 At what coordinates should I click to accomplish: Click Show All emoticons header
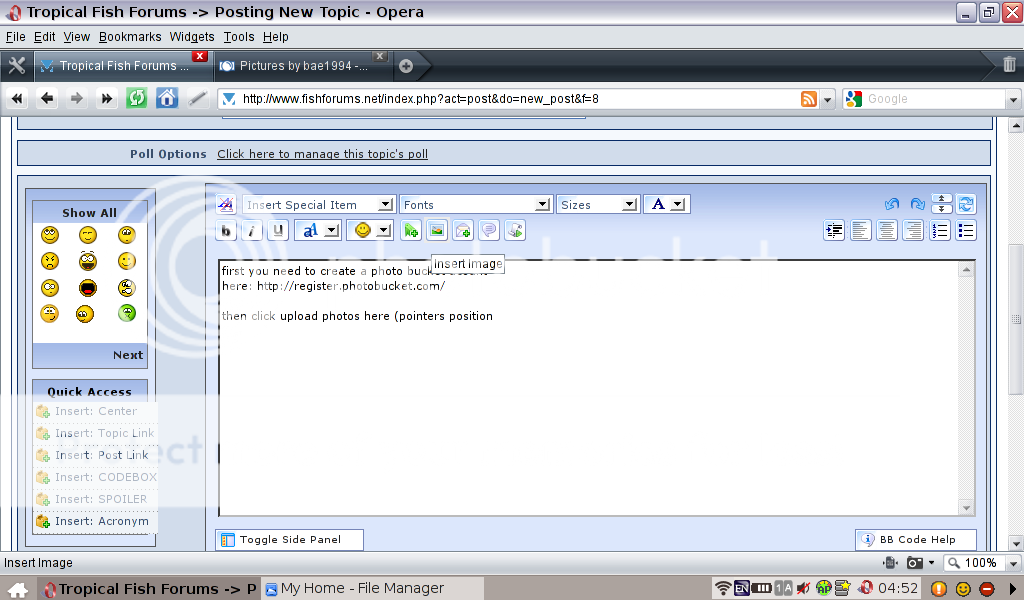(89, 213)
